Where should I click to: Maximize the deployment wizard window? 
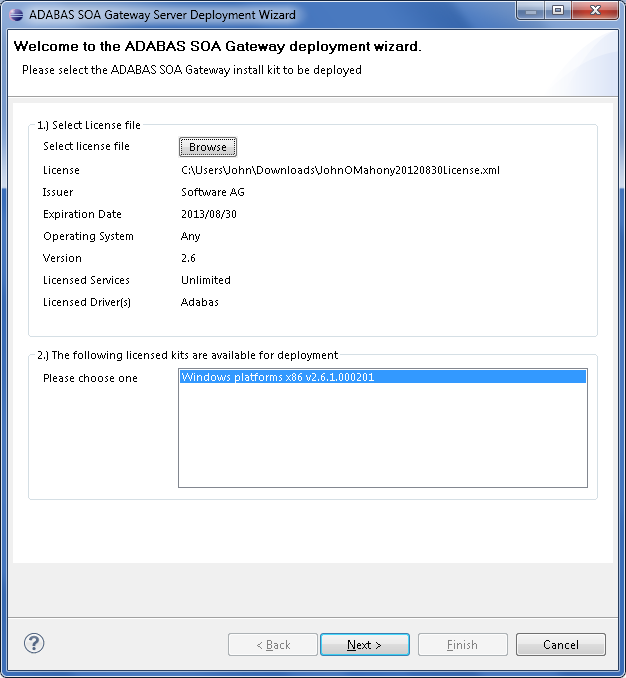point(558,10)
